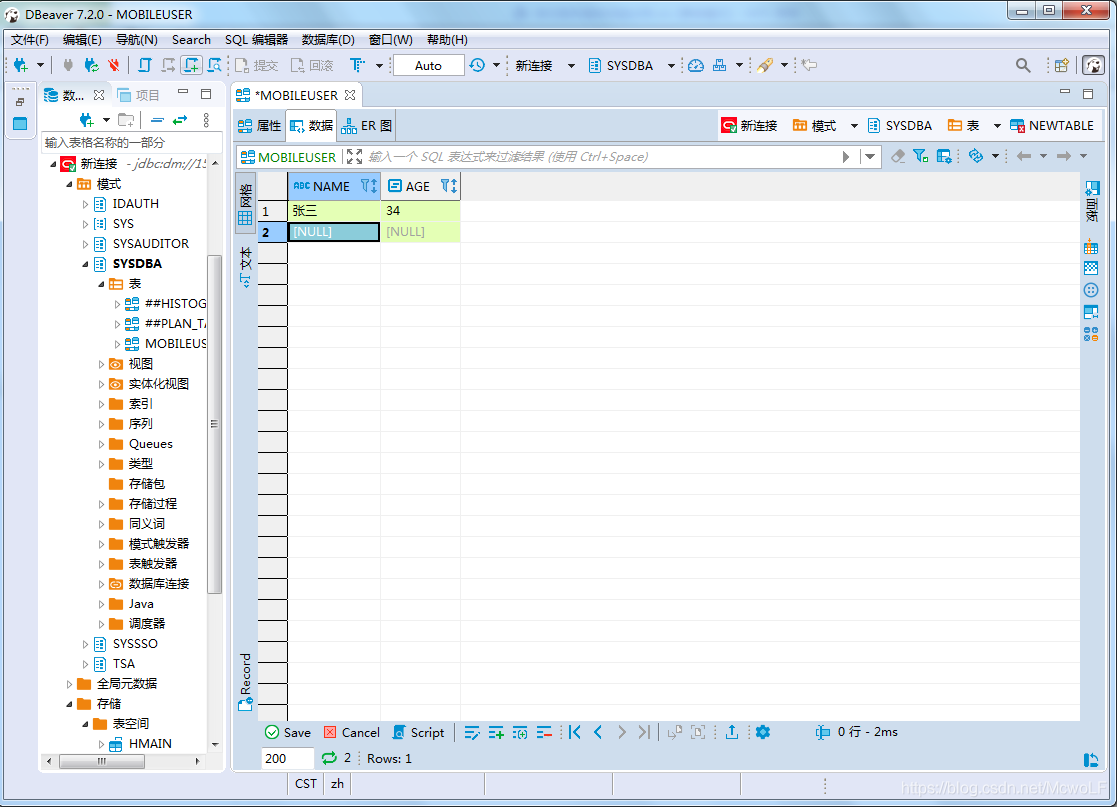Open the filter history dropdown arrow
This screenshot has height=807, width=1117.
pos(870,157)
